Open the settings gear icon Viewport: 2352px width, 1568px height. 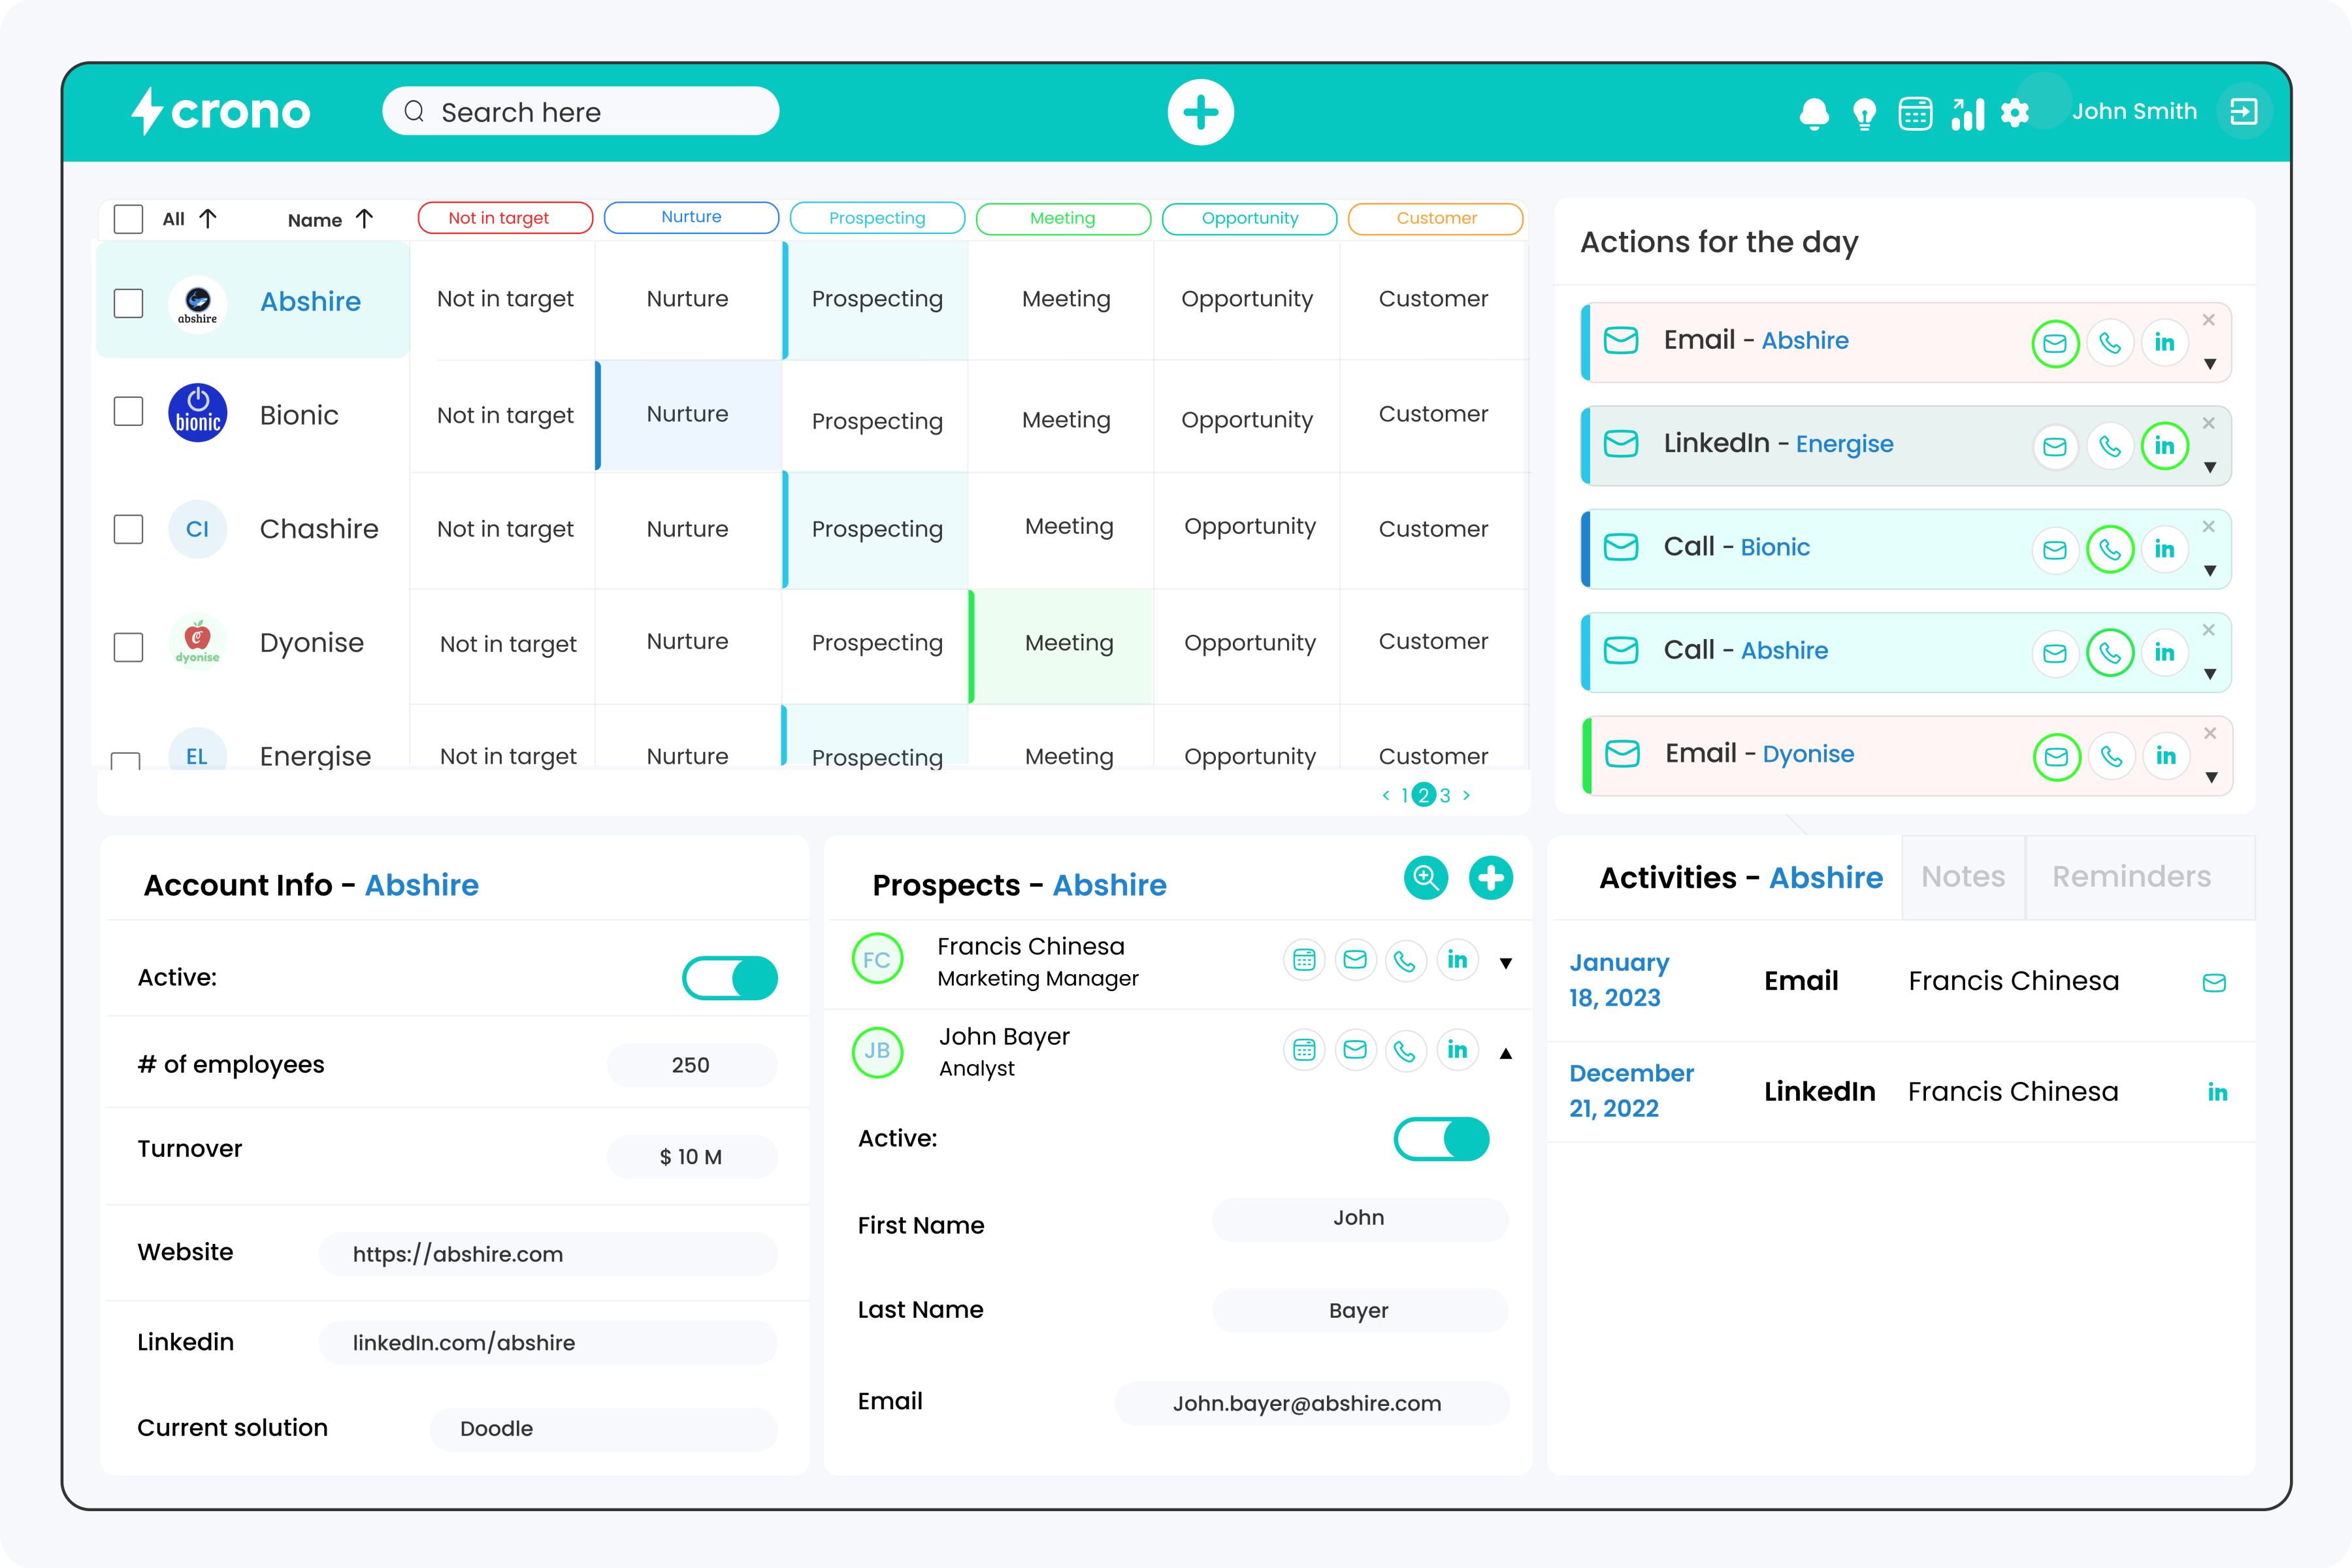click(2015, 113)
